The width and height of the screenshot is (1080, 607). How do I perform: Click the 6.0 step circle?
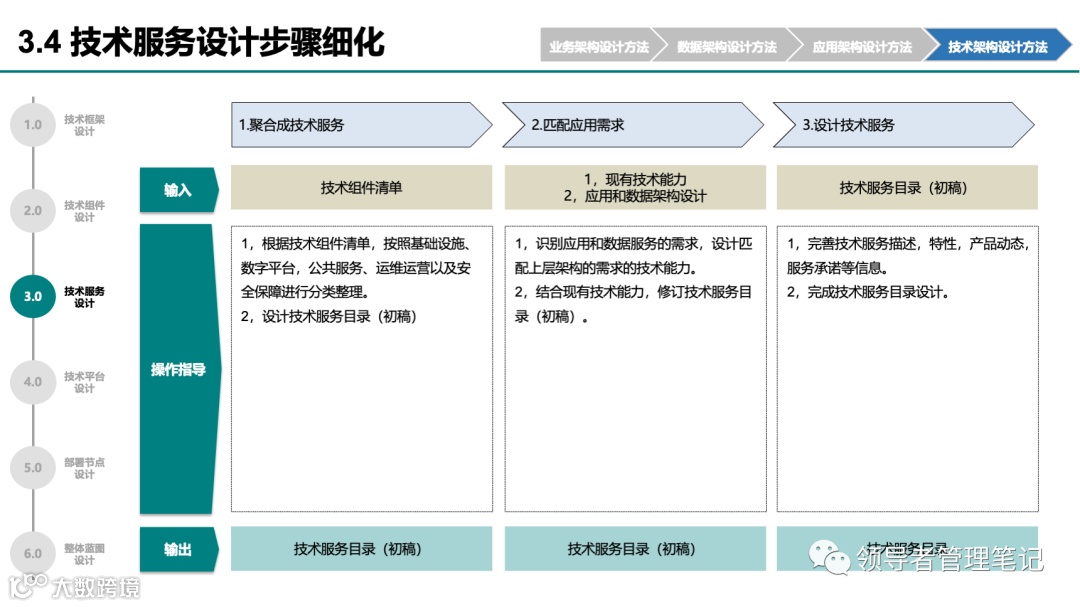pos(33,553)
